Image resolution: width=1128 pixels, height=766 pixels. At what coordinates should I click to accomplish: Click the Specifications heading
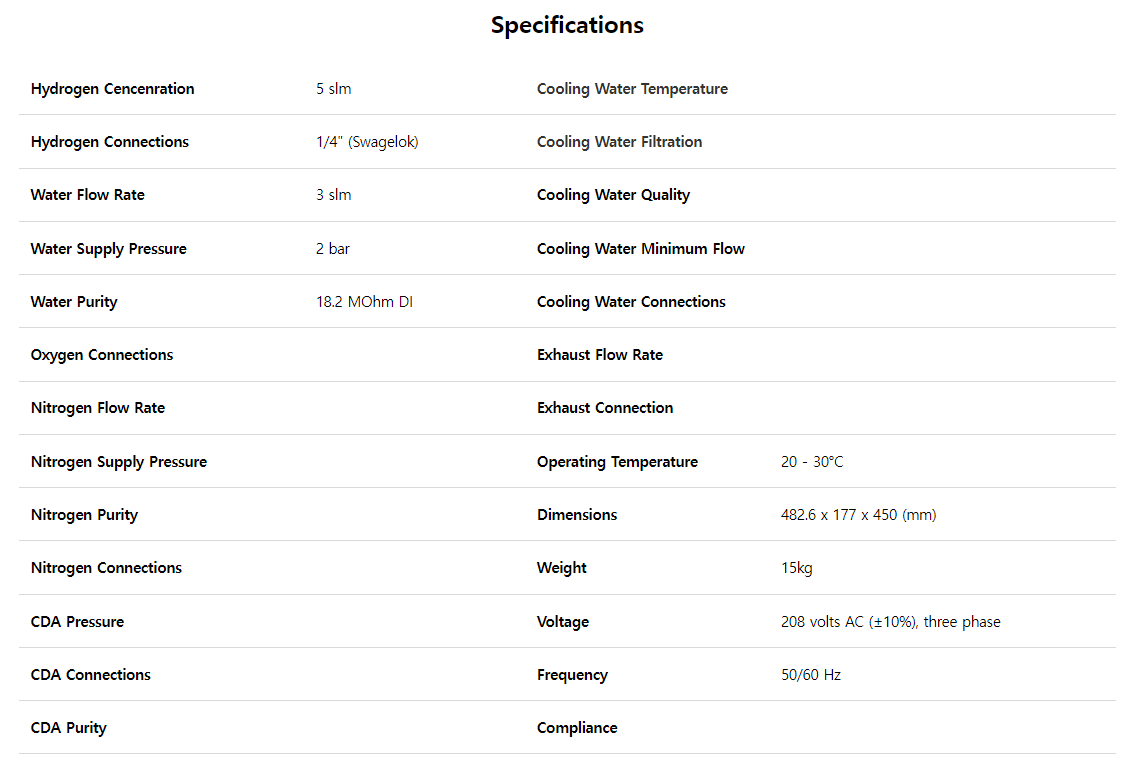pos(567,25)
